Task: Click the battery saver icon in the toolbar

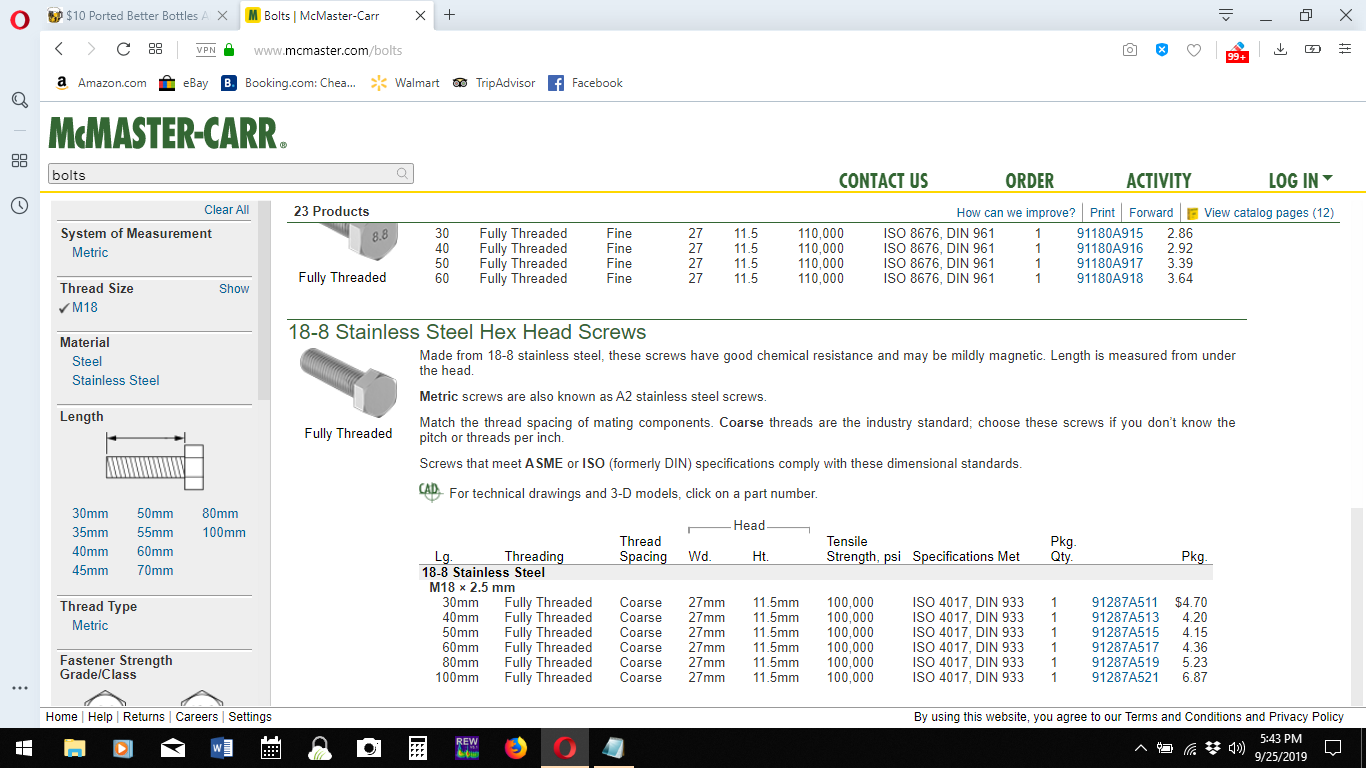Action: pos(1313,49)
